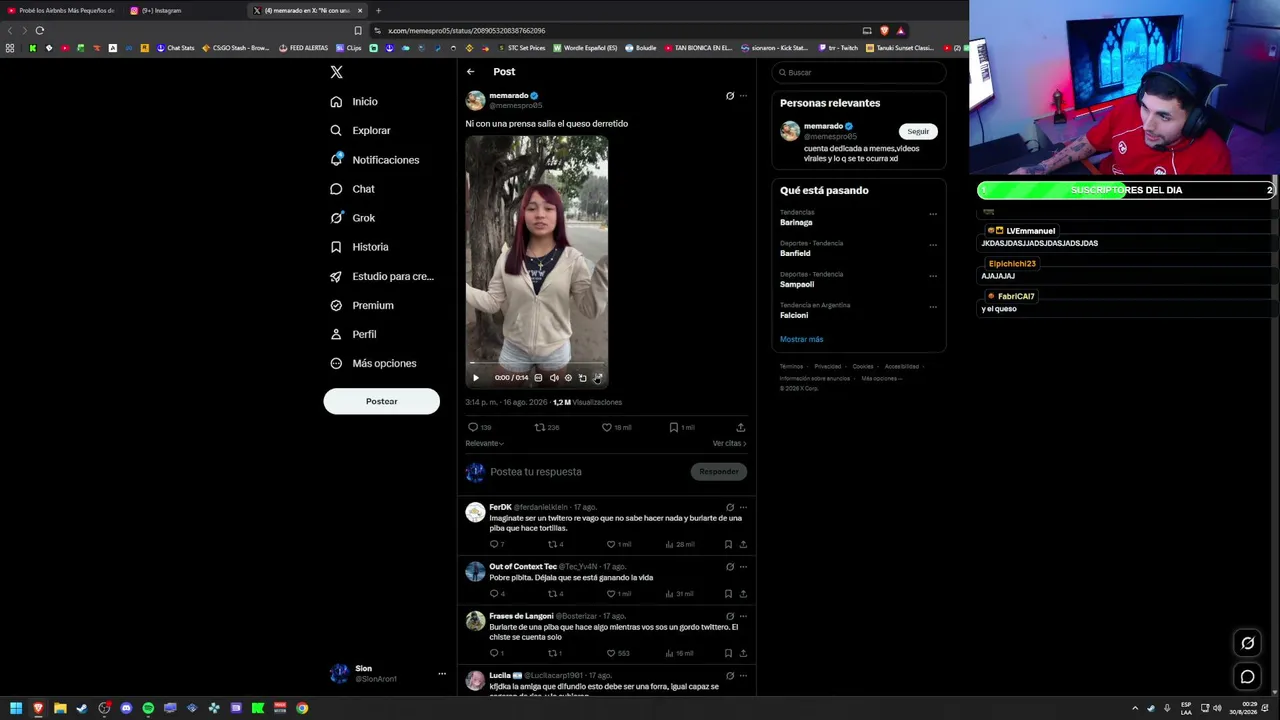Open more options on Out of Context Tec's reply

(x=743, y=567)
